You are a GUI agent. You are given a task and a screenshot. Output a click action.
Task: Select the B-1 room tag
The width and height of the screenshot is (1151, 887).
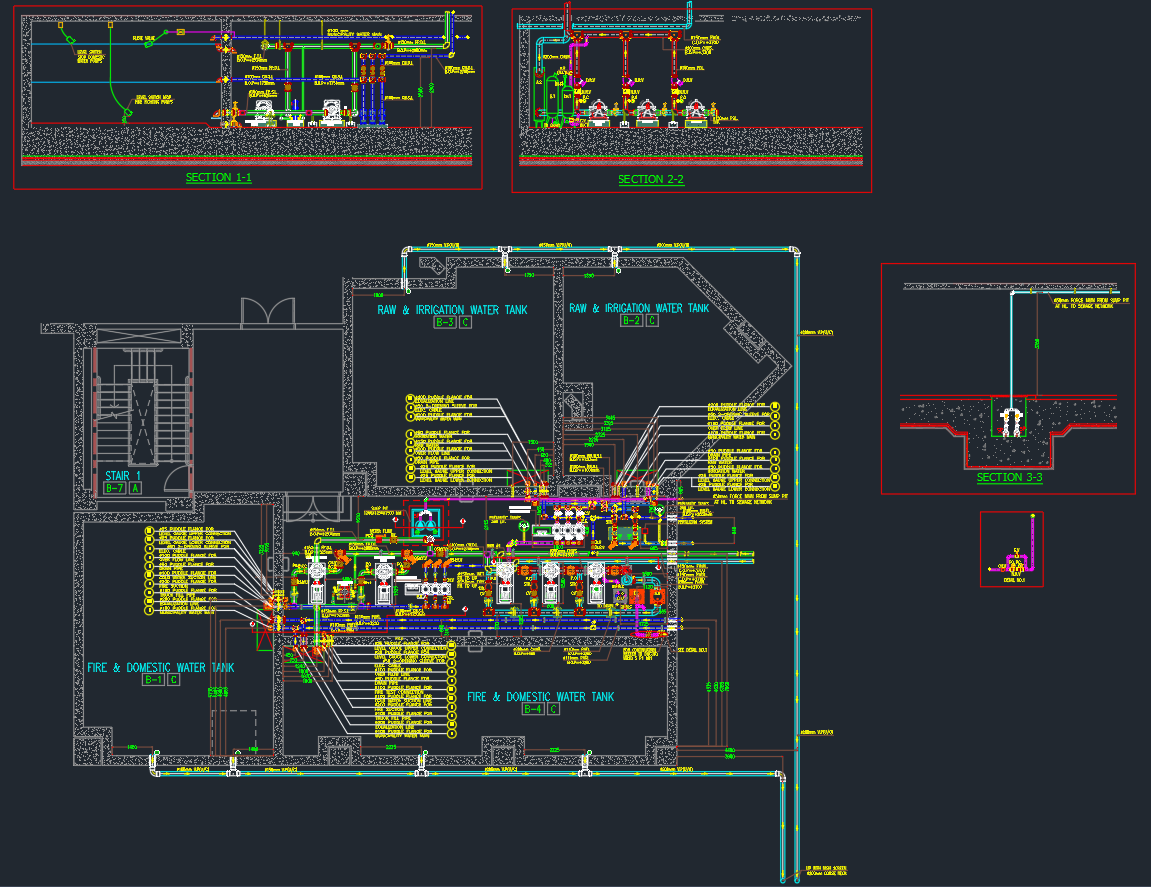tap(153, 680)
